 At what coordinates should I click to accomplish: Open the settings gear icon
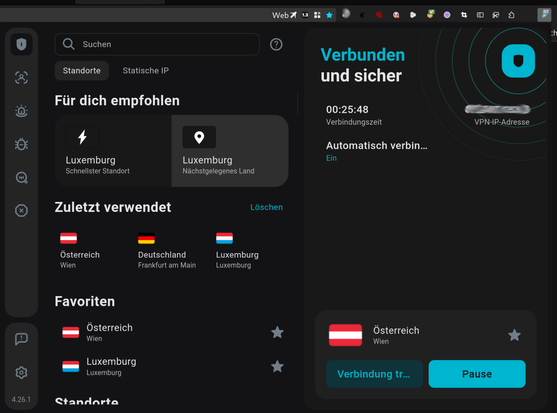pos(21,373)
